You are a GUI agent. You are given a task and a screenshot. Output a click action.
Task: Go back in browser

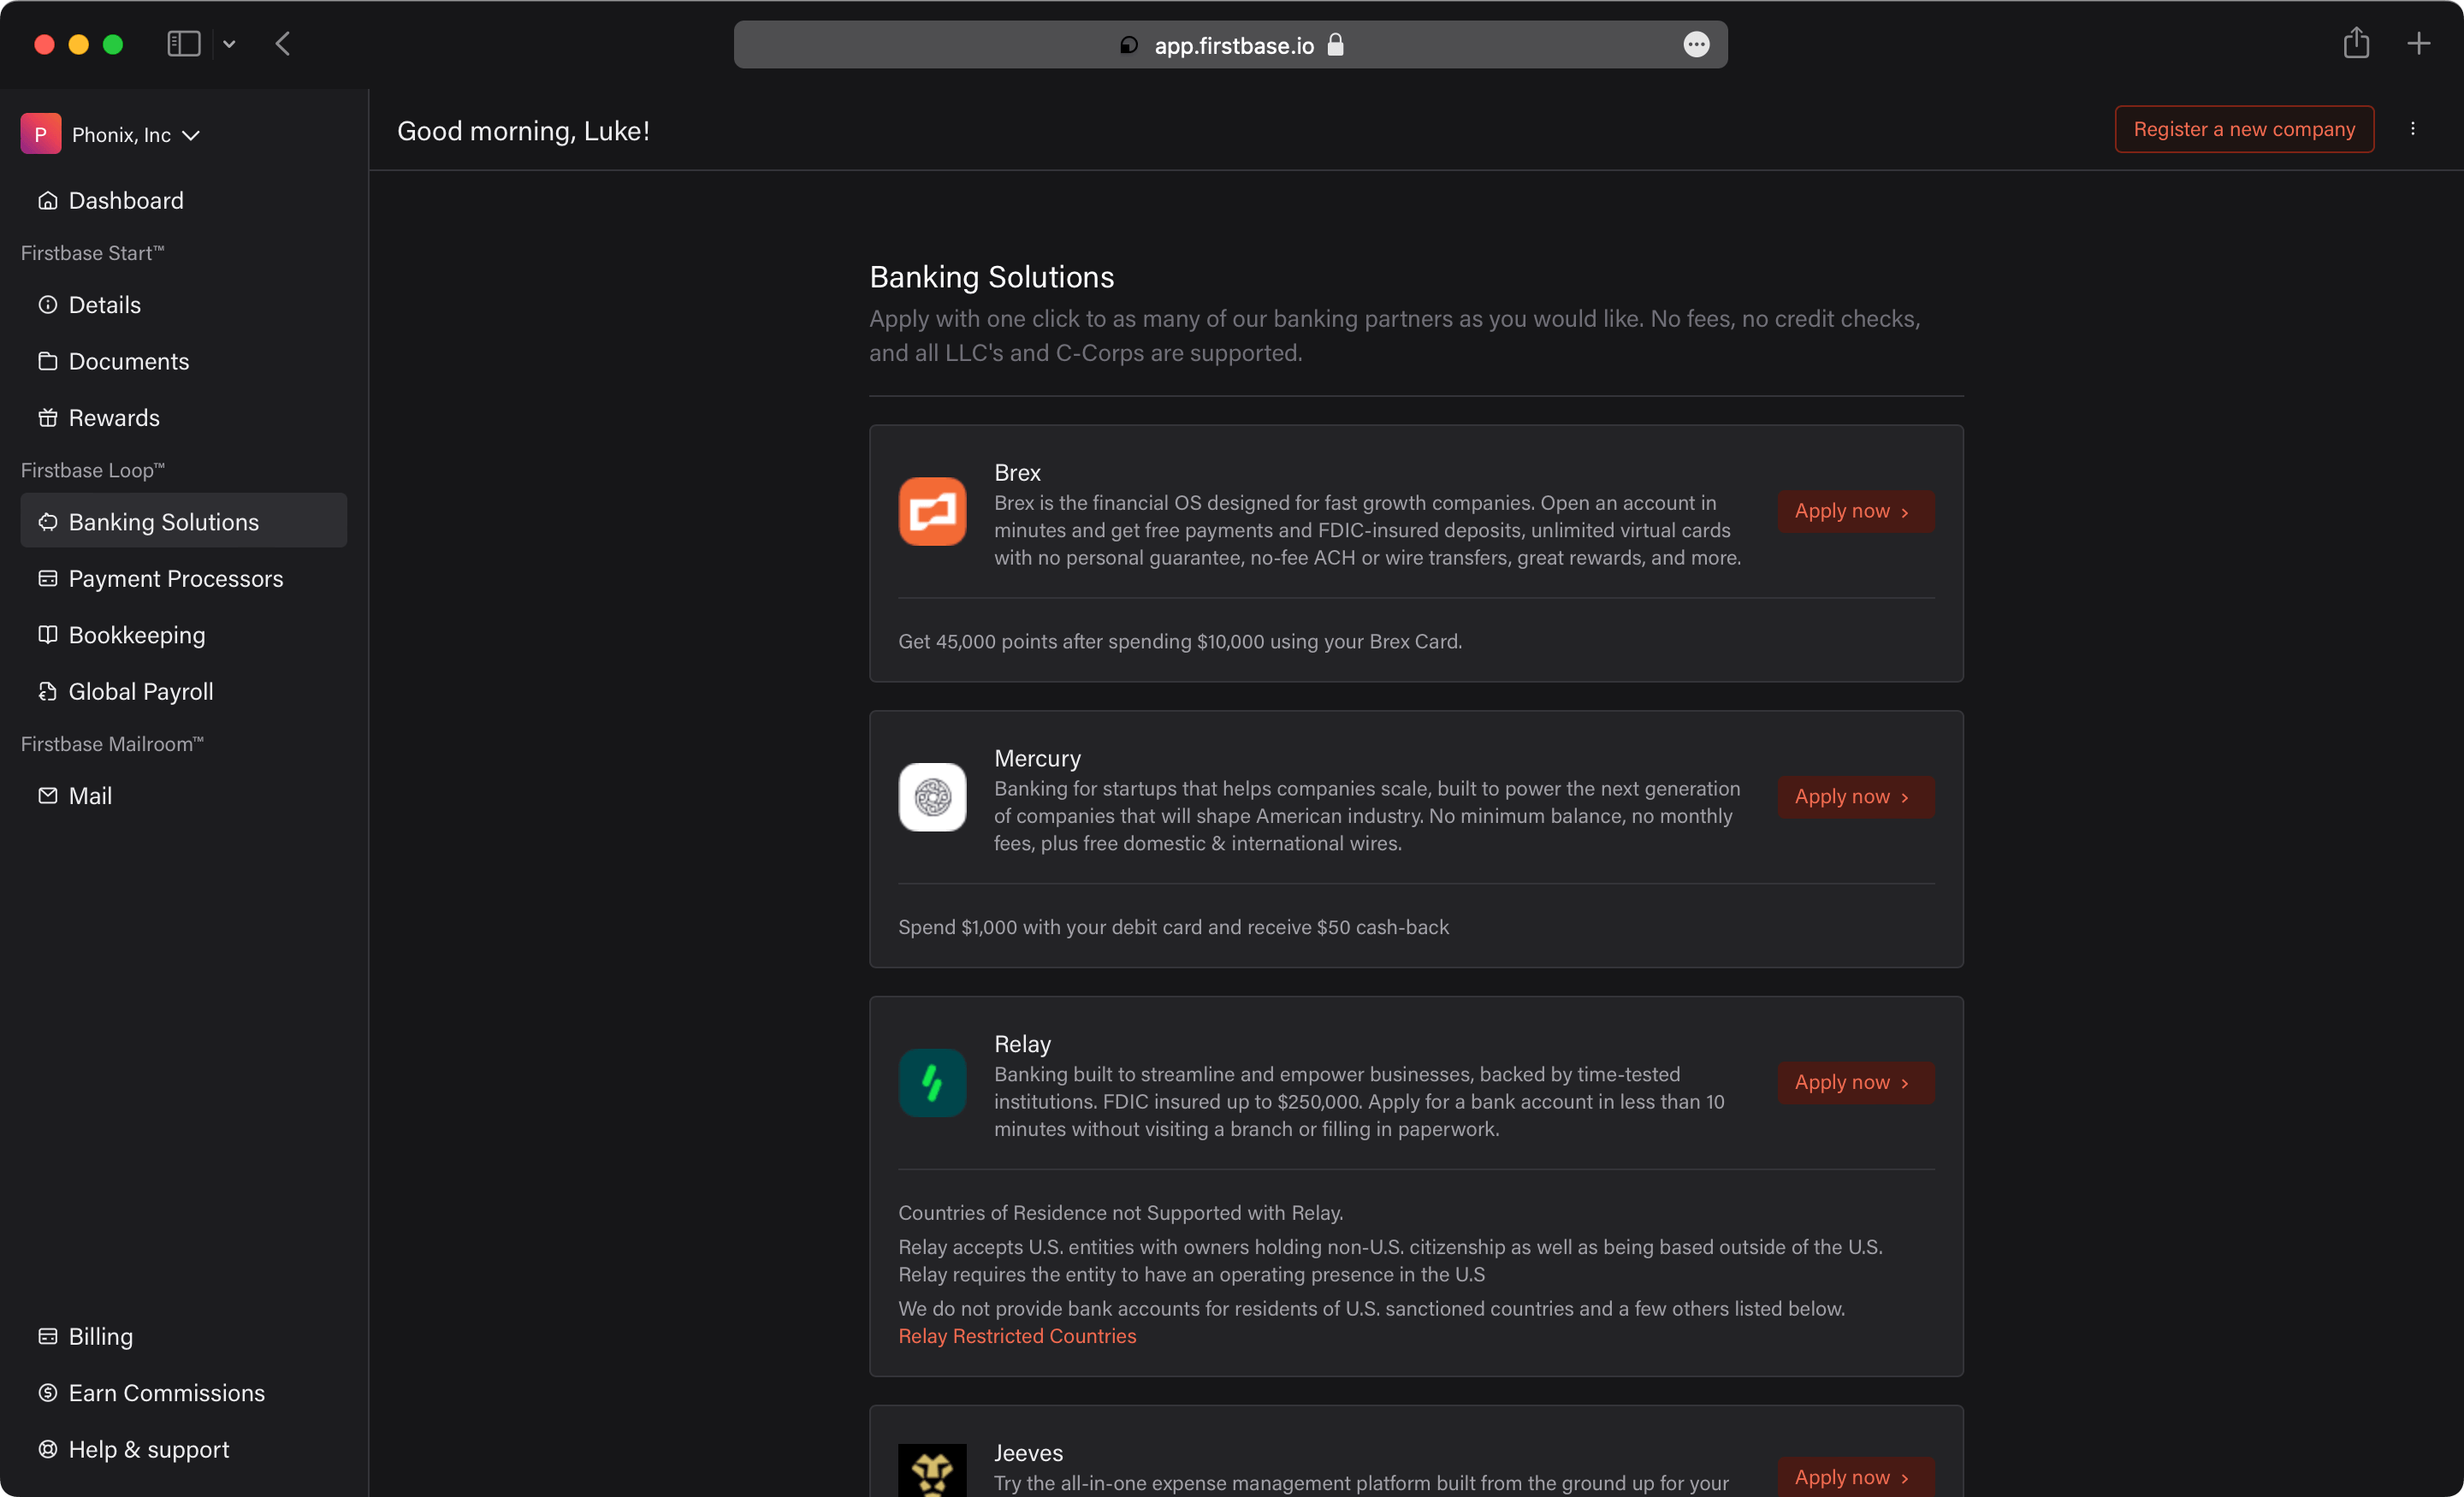(x=283, y=44)
